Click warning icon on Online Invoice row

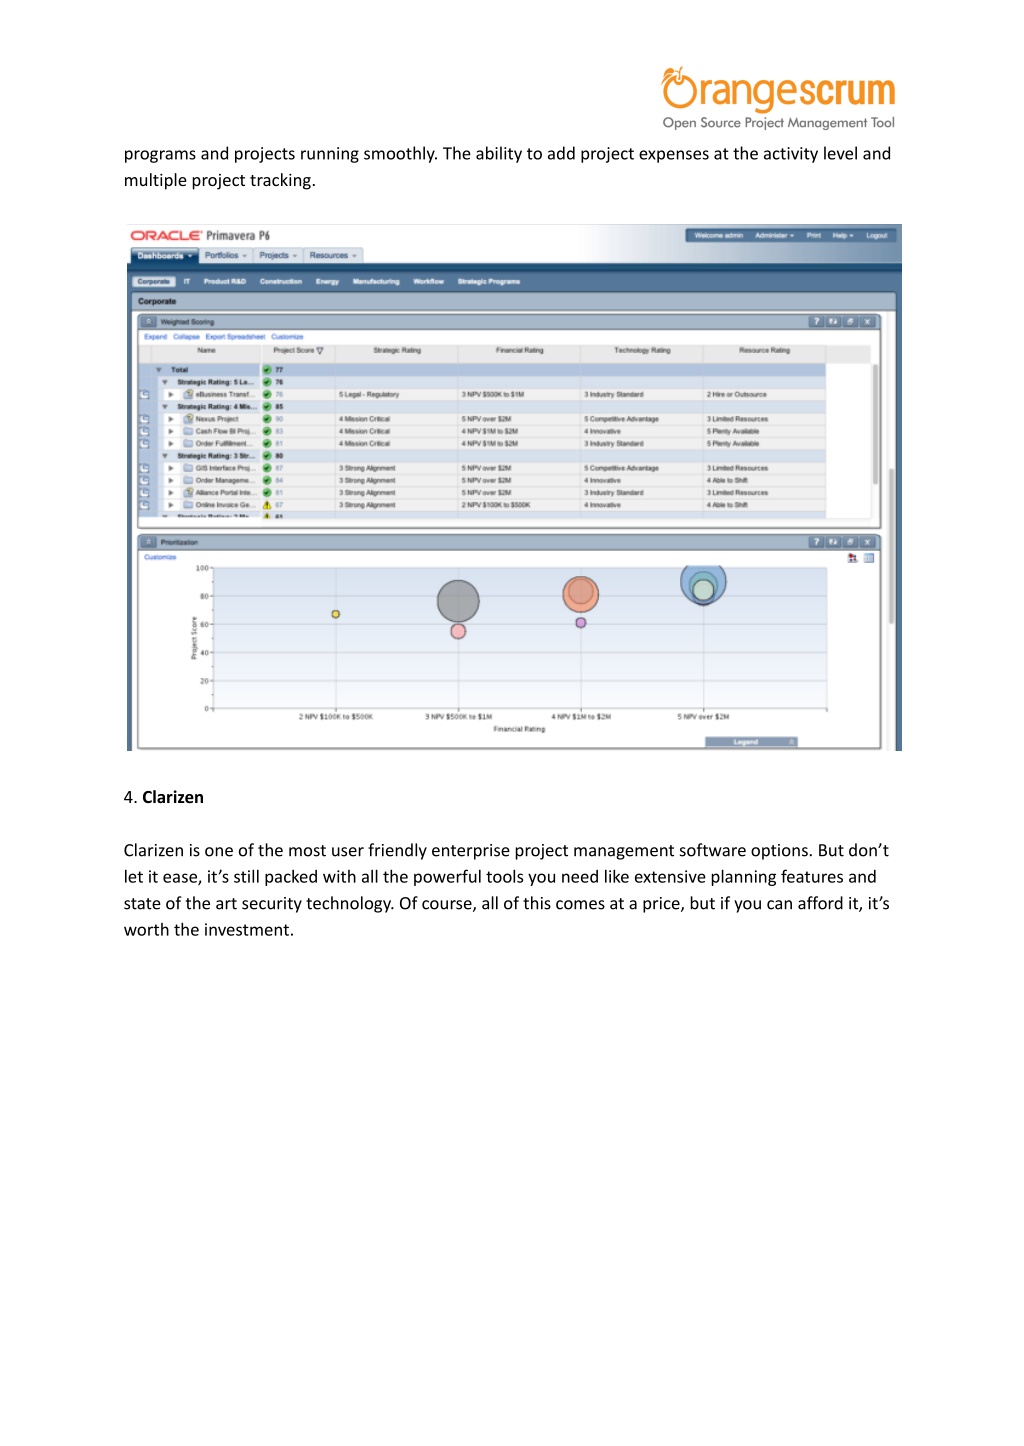(267, 505)
